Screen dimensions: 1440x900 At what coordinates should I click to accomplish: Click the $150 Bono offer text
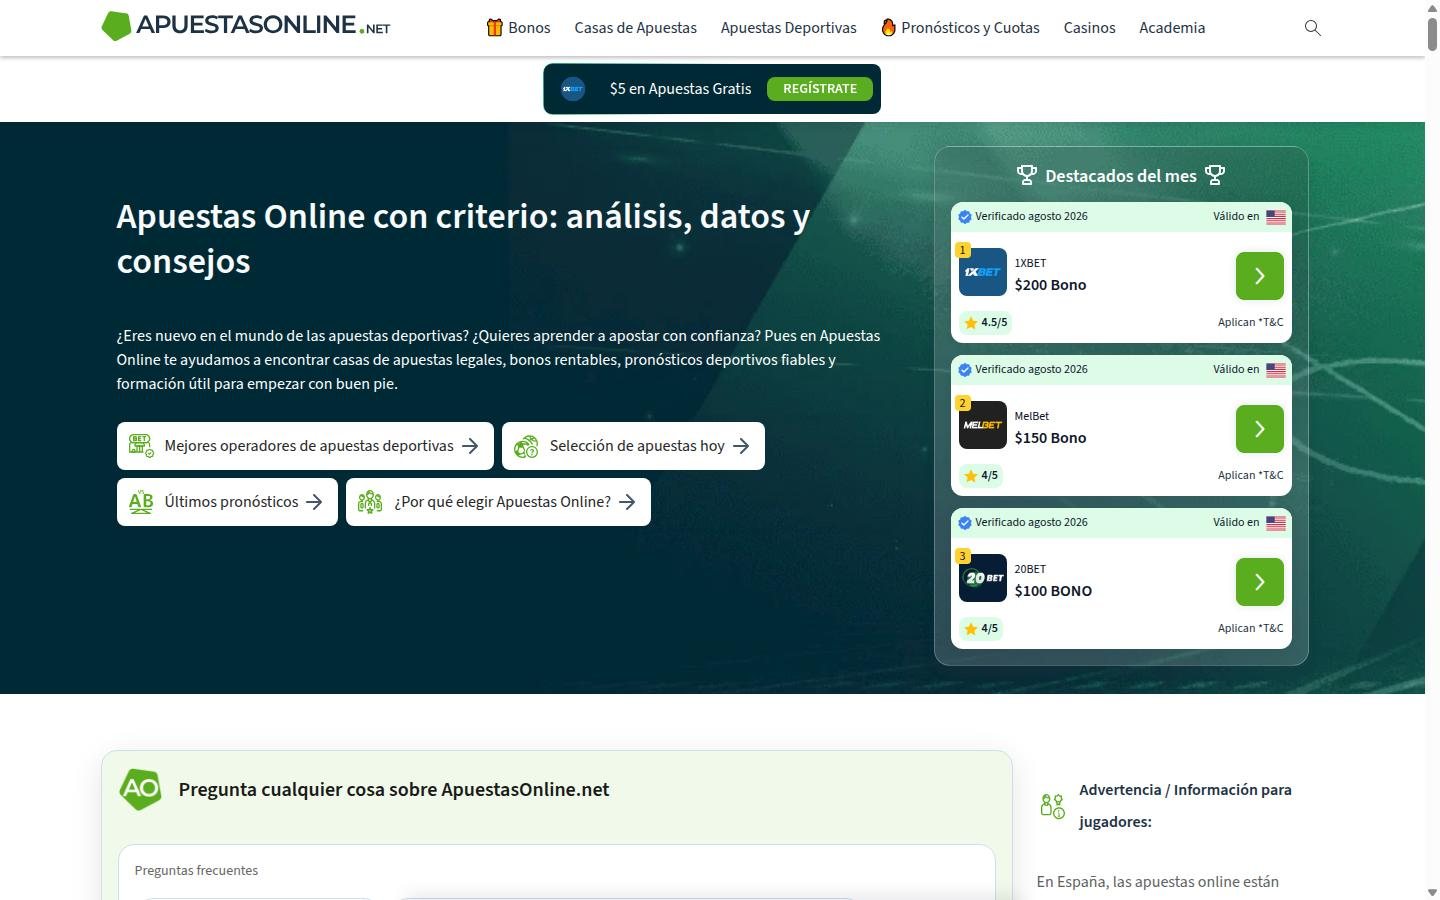(1050, 438)
